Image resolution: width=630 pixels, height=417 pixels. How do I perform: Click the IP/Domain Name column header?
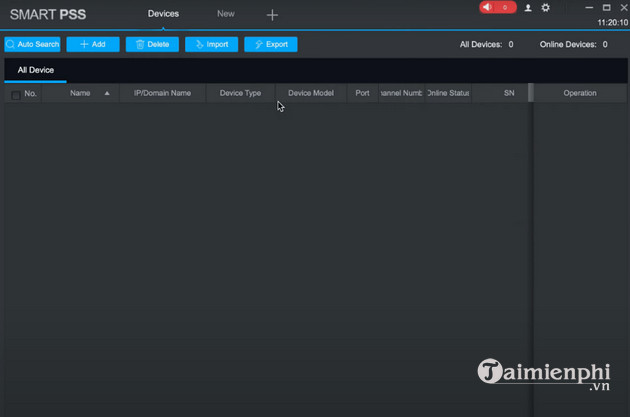coord(162,93)
